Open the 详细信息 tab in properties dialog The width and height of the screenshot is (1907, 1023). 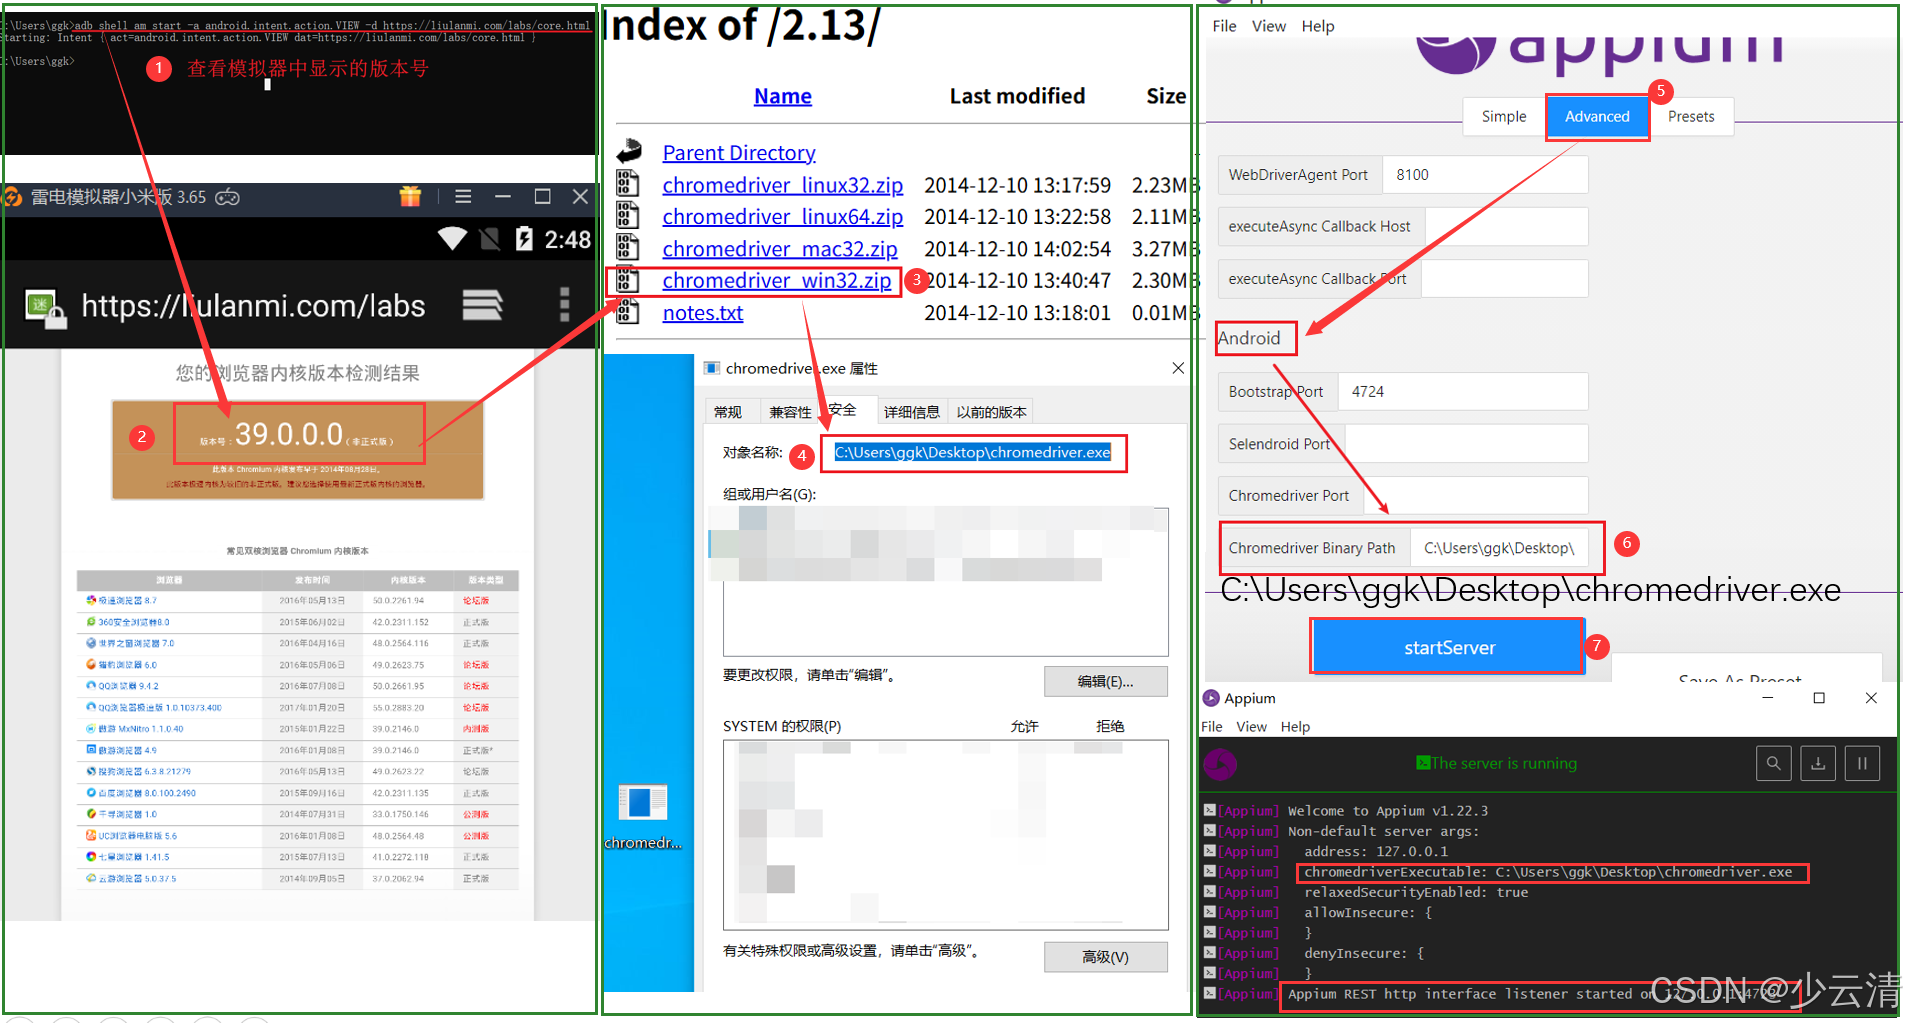coord(911,412)
